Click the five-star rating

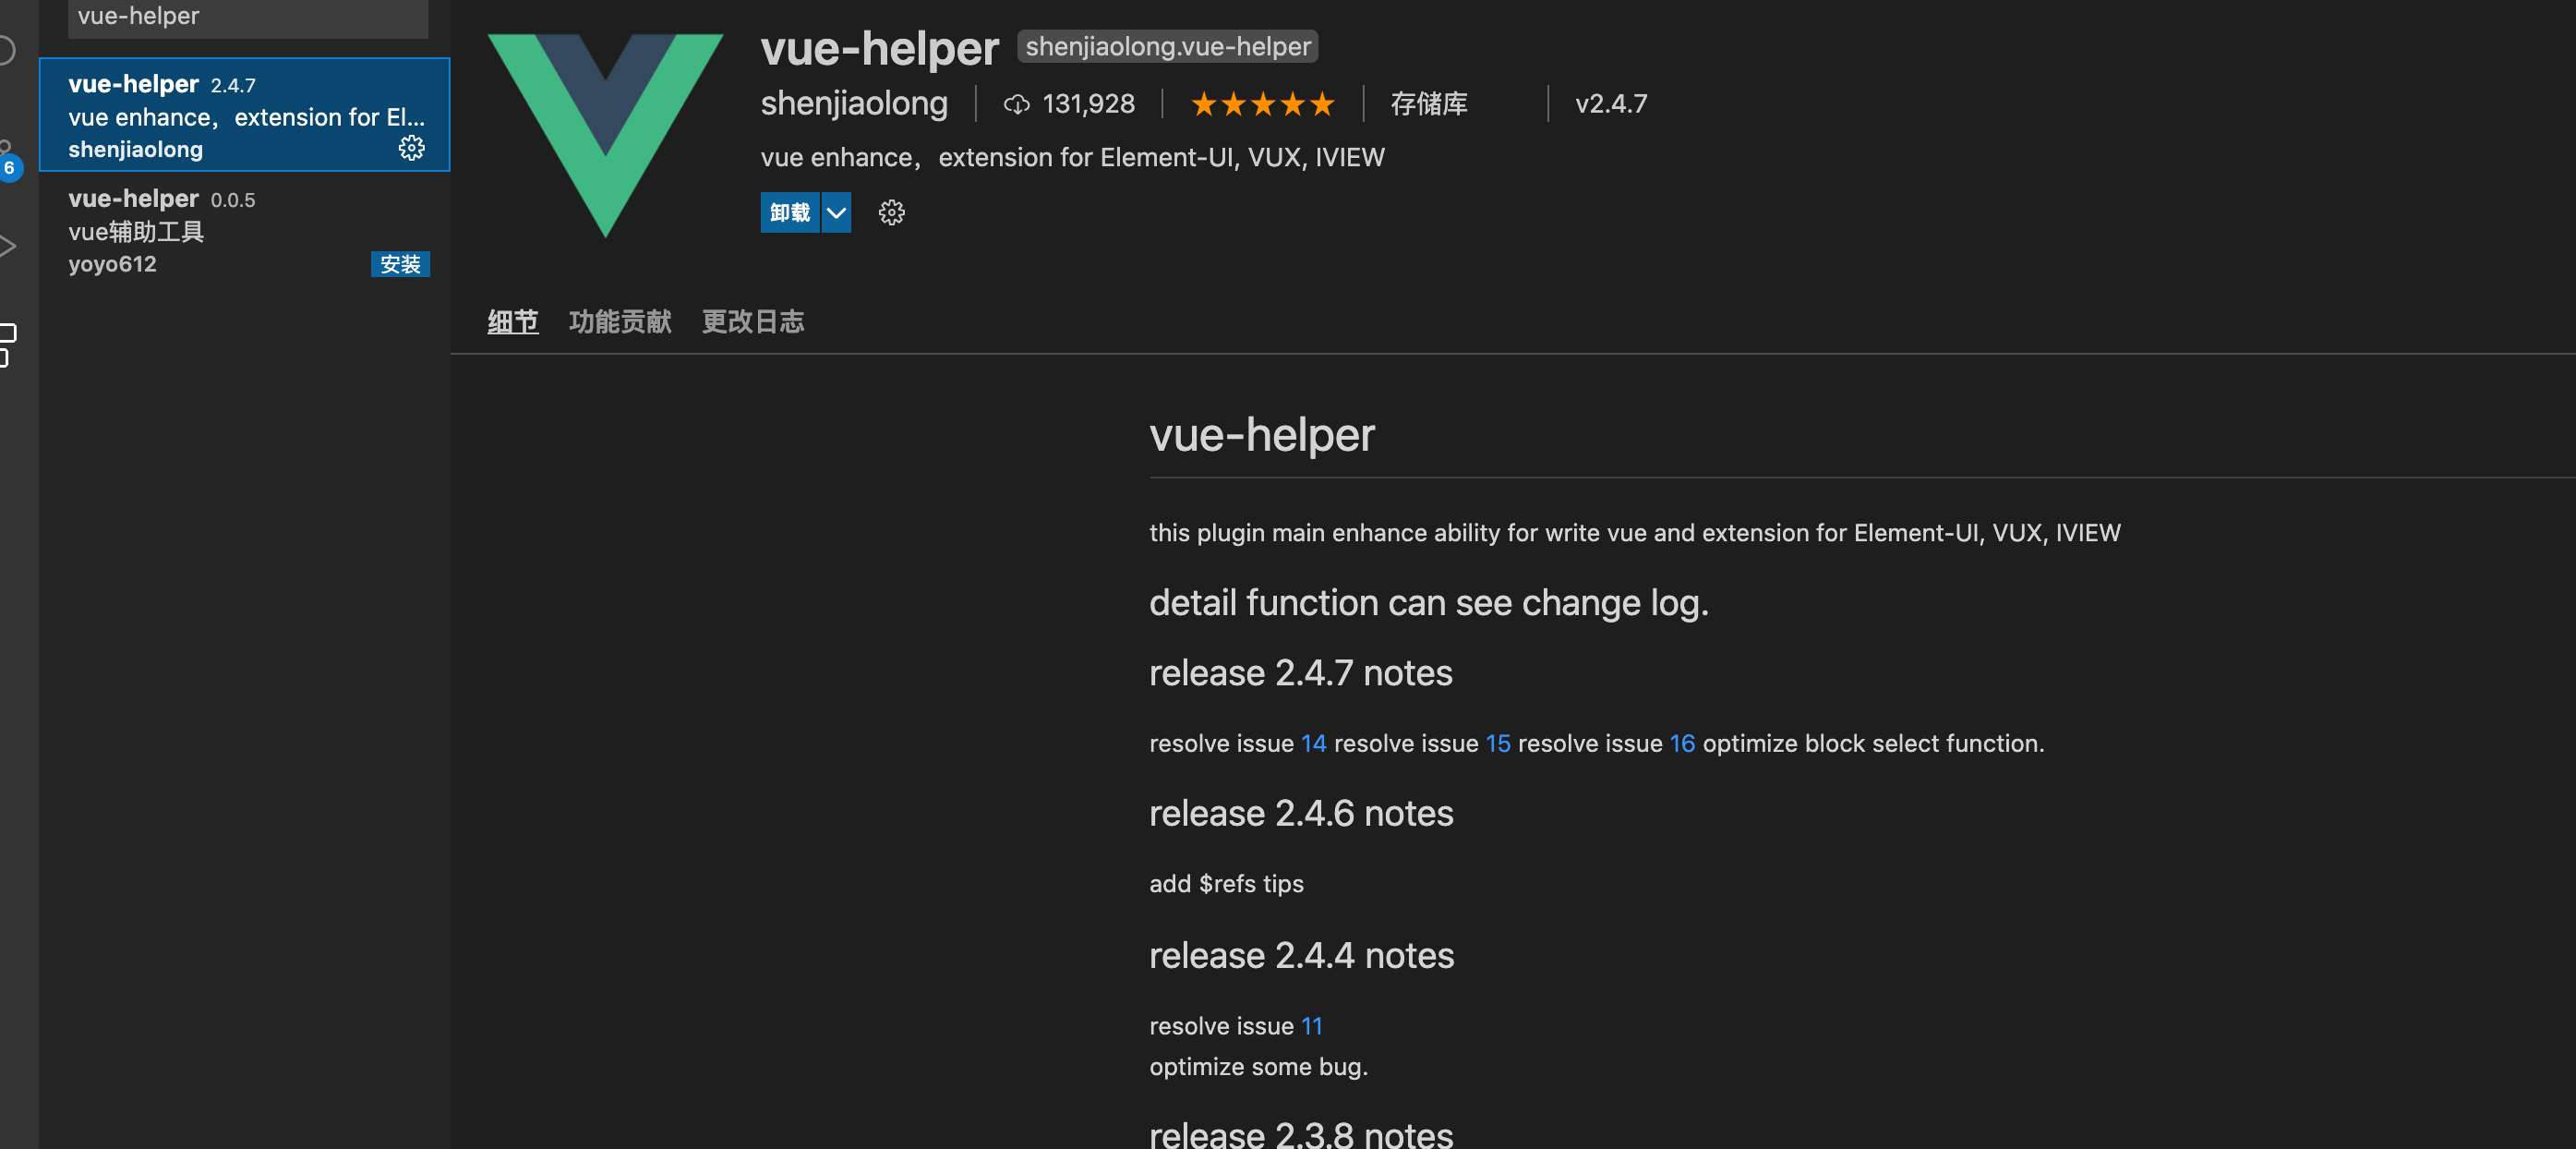pyautogui.click(x=1262, y=104)
